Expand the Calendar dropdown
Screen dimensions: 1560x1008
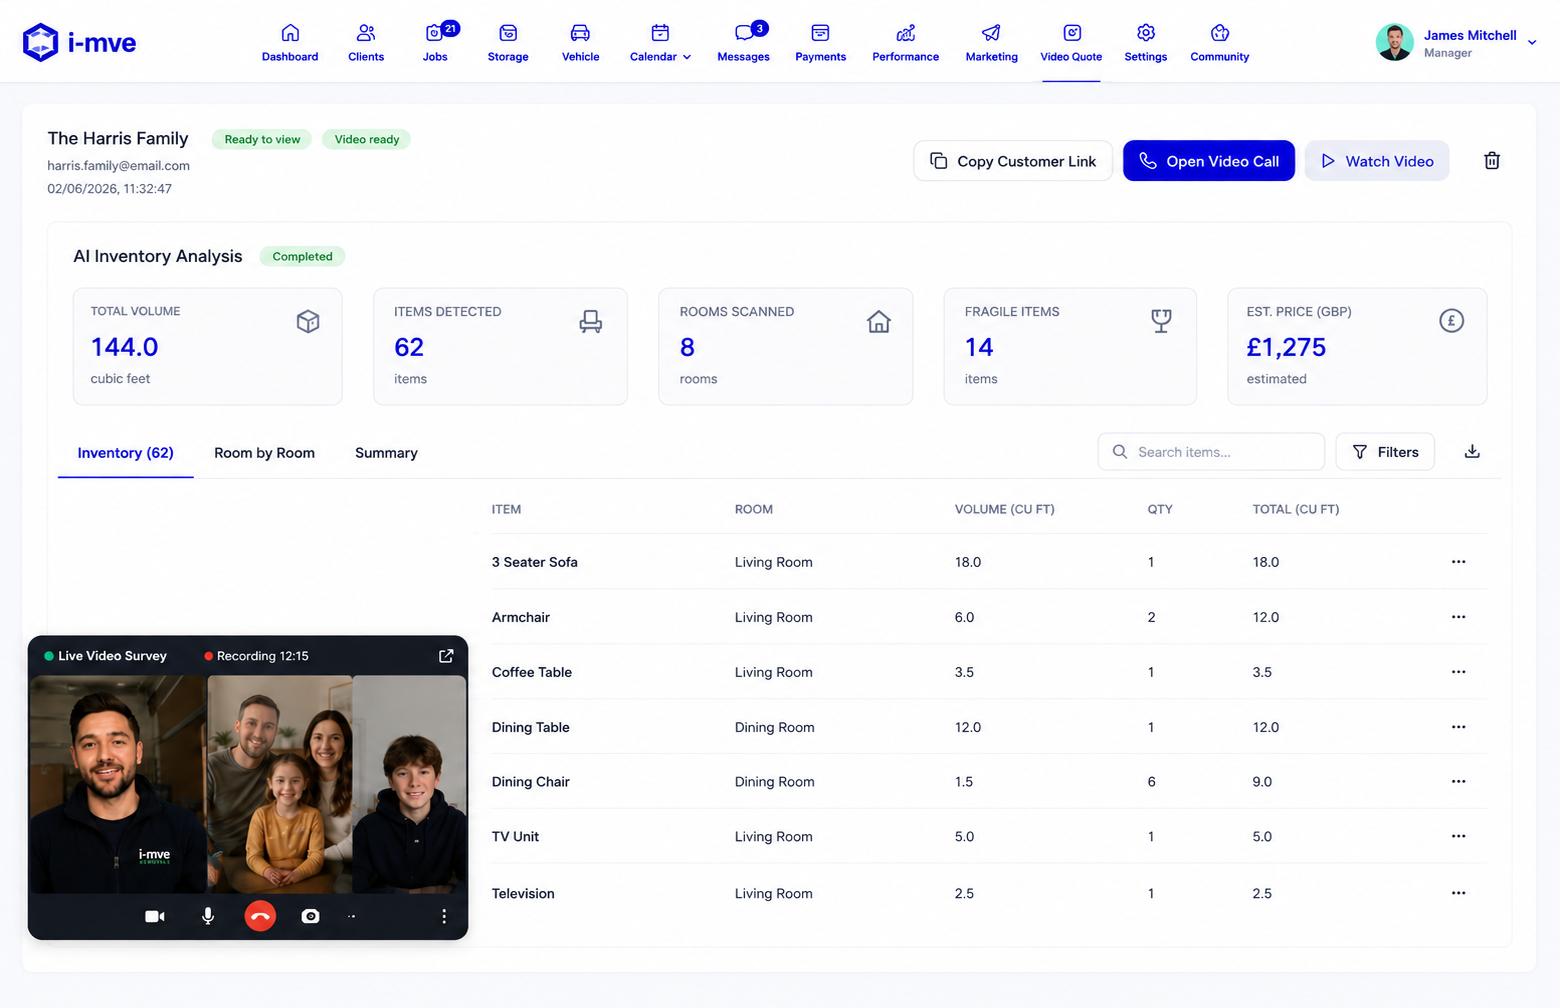tap(660, 43)
